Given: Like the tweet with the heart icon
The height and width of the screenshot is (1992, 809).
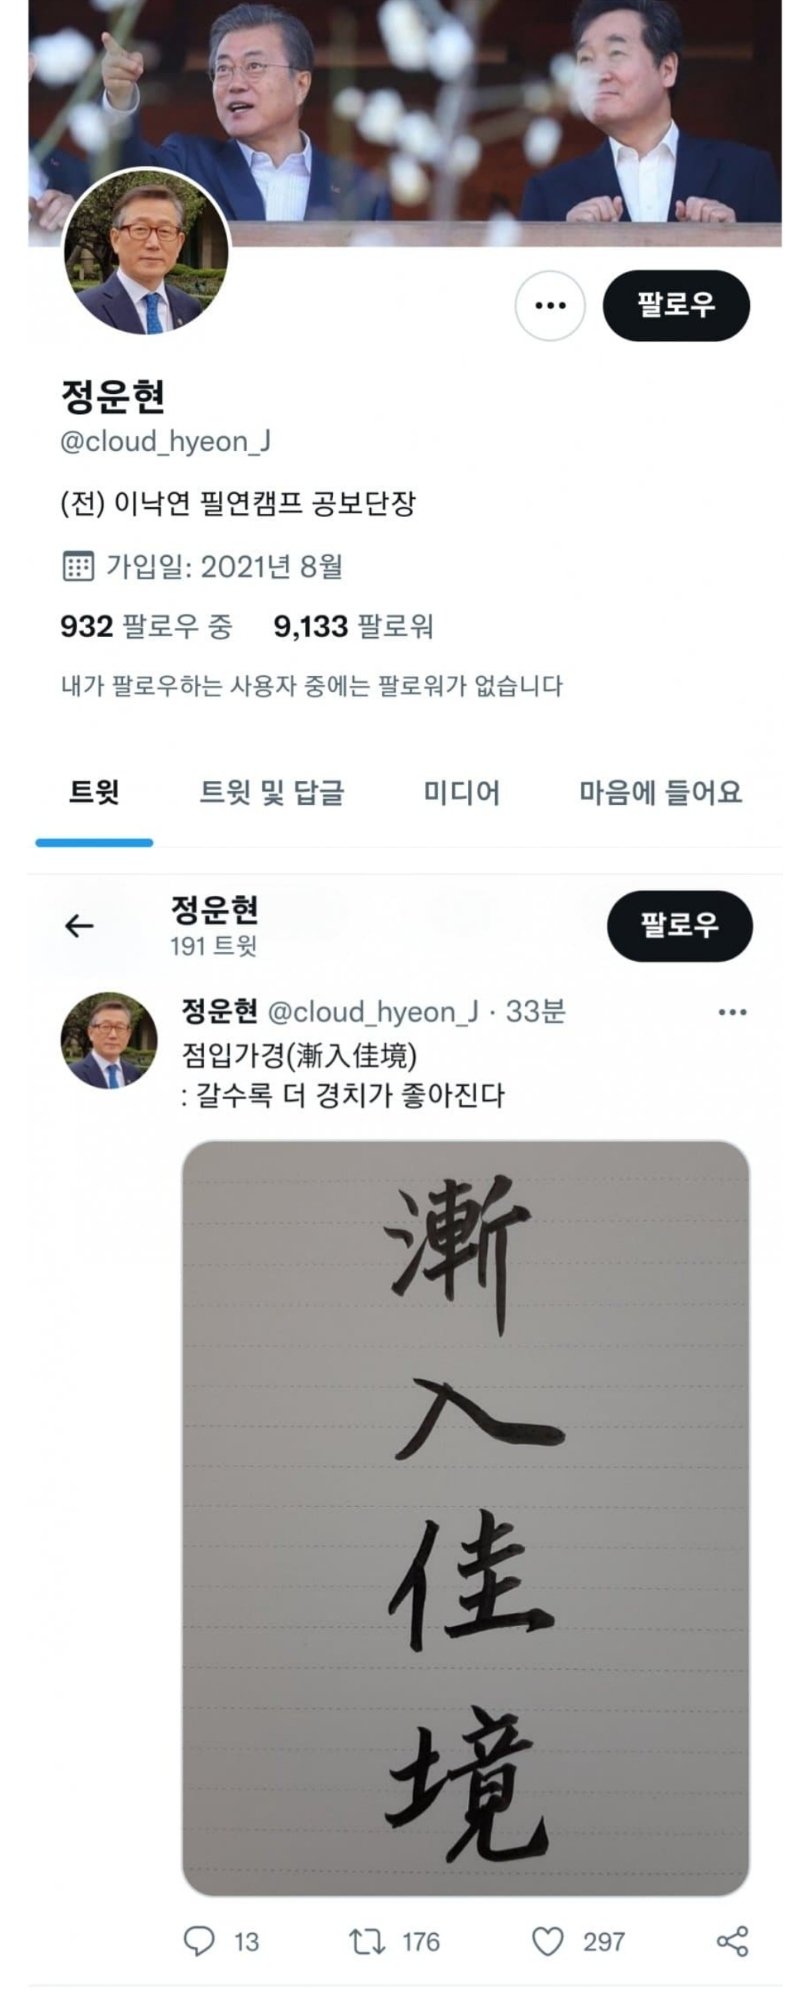Looking at the screenshot, I should click(547, 1941).
